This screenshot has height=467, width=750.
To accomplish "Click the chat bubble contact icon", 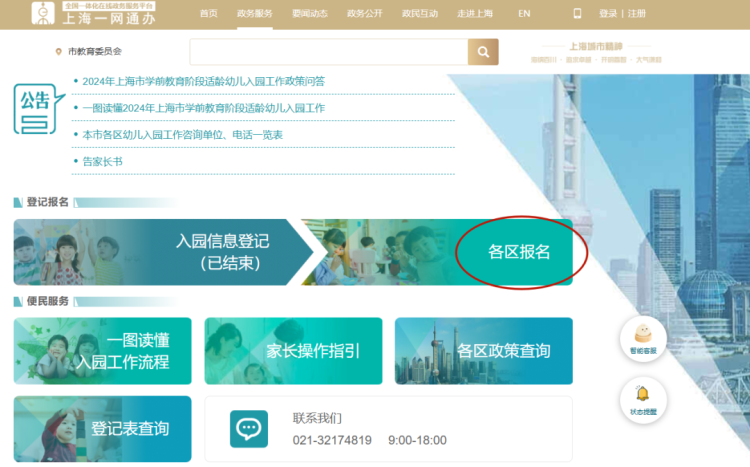I will pos(248,428).
